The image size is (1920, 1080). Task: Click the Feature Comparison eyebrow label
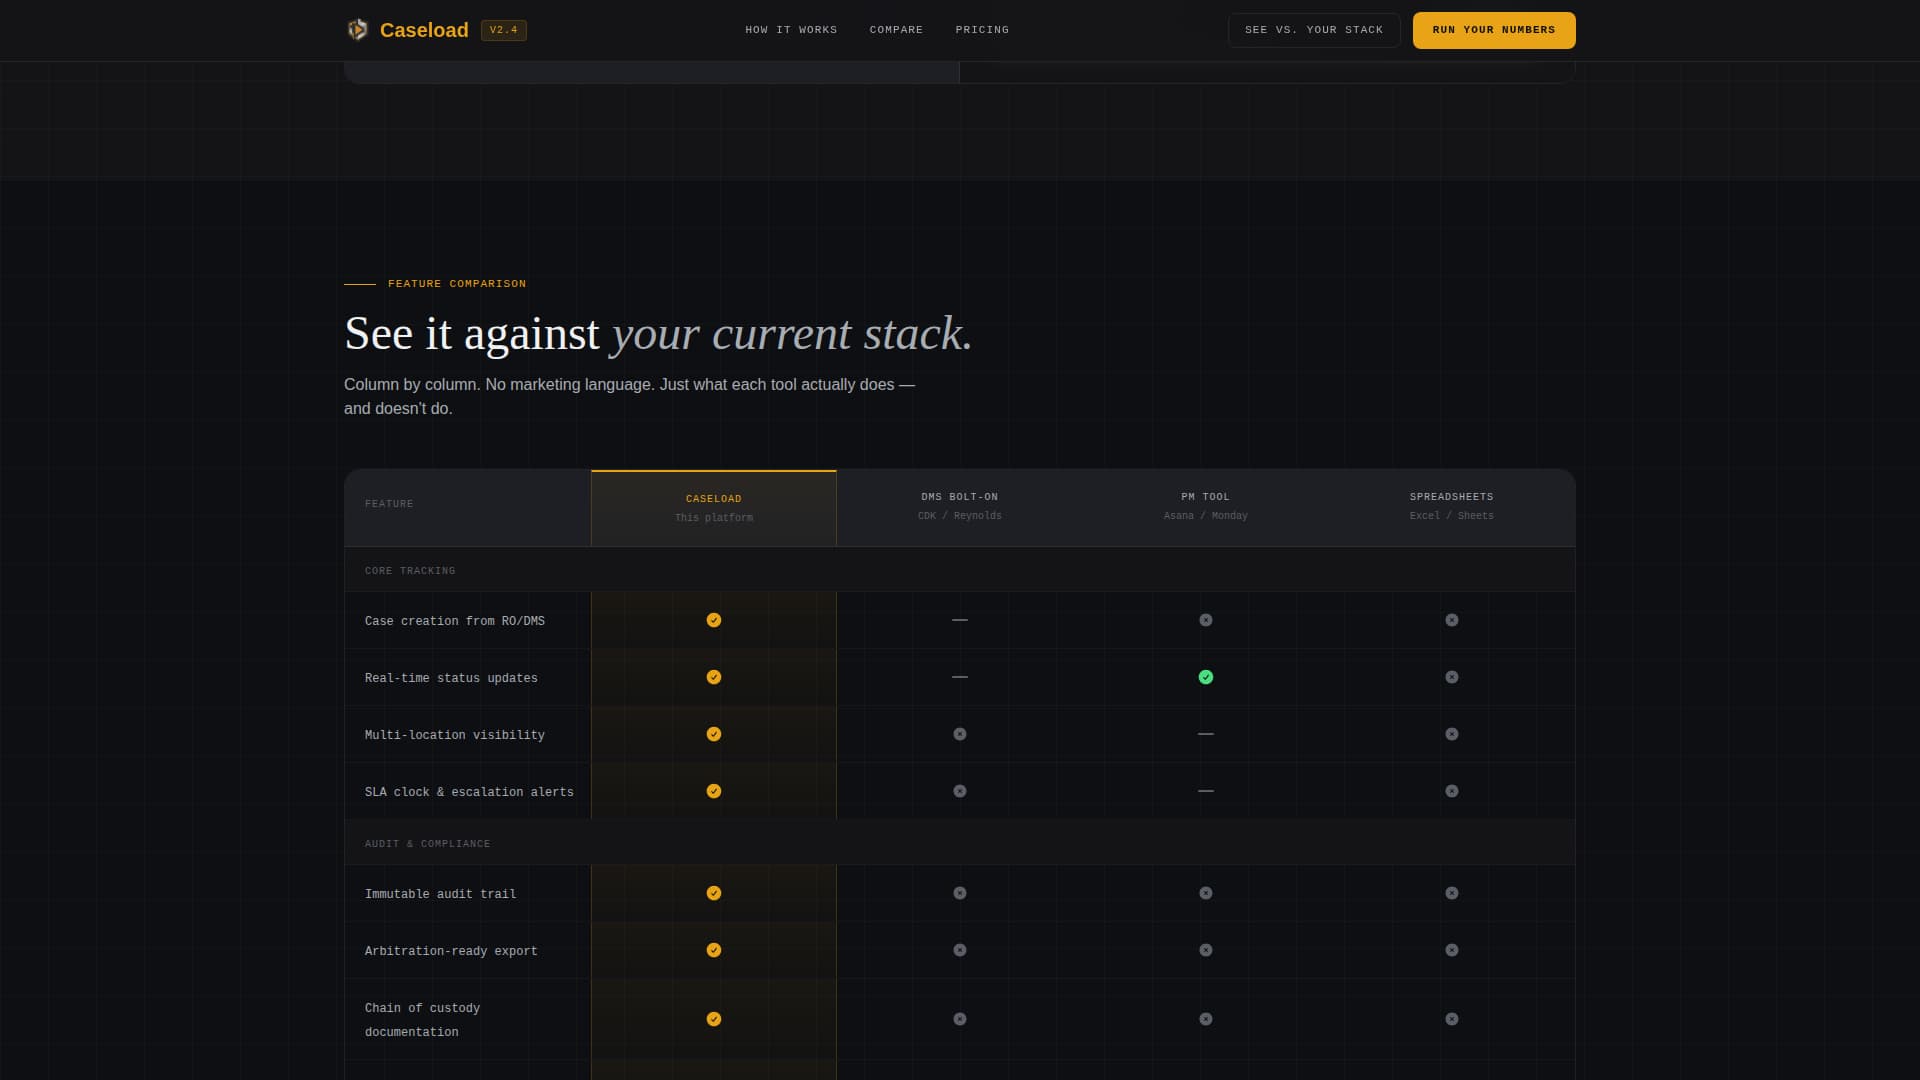click(457, 284)
